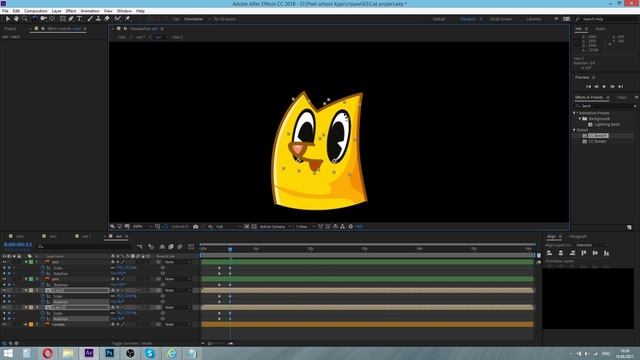Viewport: 640px width, 360px height.
Task: Open the File menu
Action: click(5, 11)
